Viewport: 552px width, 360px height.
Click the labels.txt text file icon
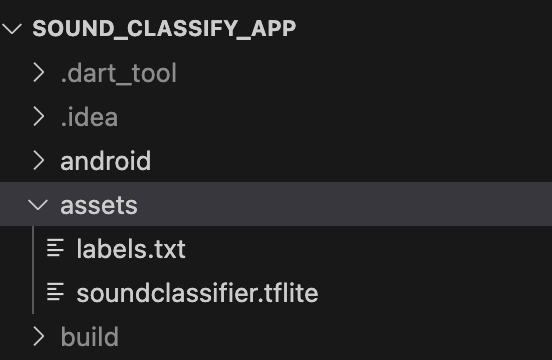(55, 248)
